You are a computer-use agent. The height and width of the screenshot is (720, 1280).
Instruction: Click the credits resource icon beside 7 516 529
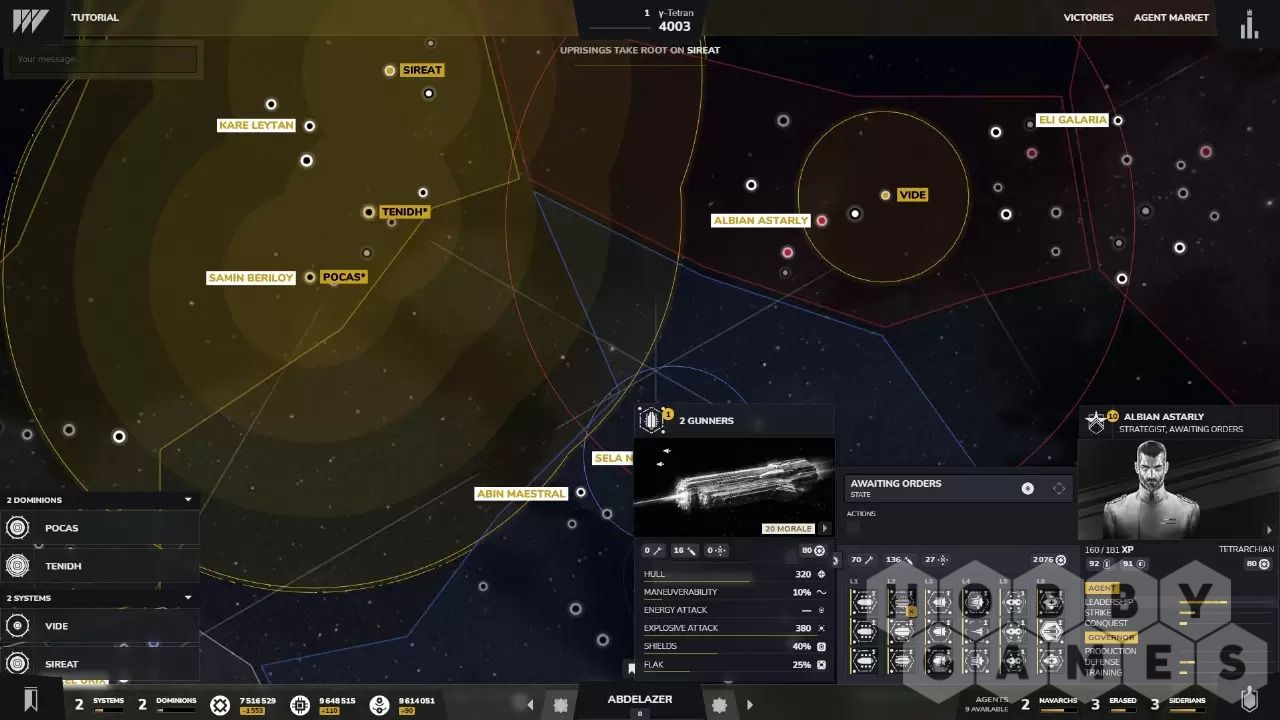pos(220,705)
